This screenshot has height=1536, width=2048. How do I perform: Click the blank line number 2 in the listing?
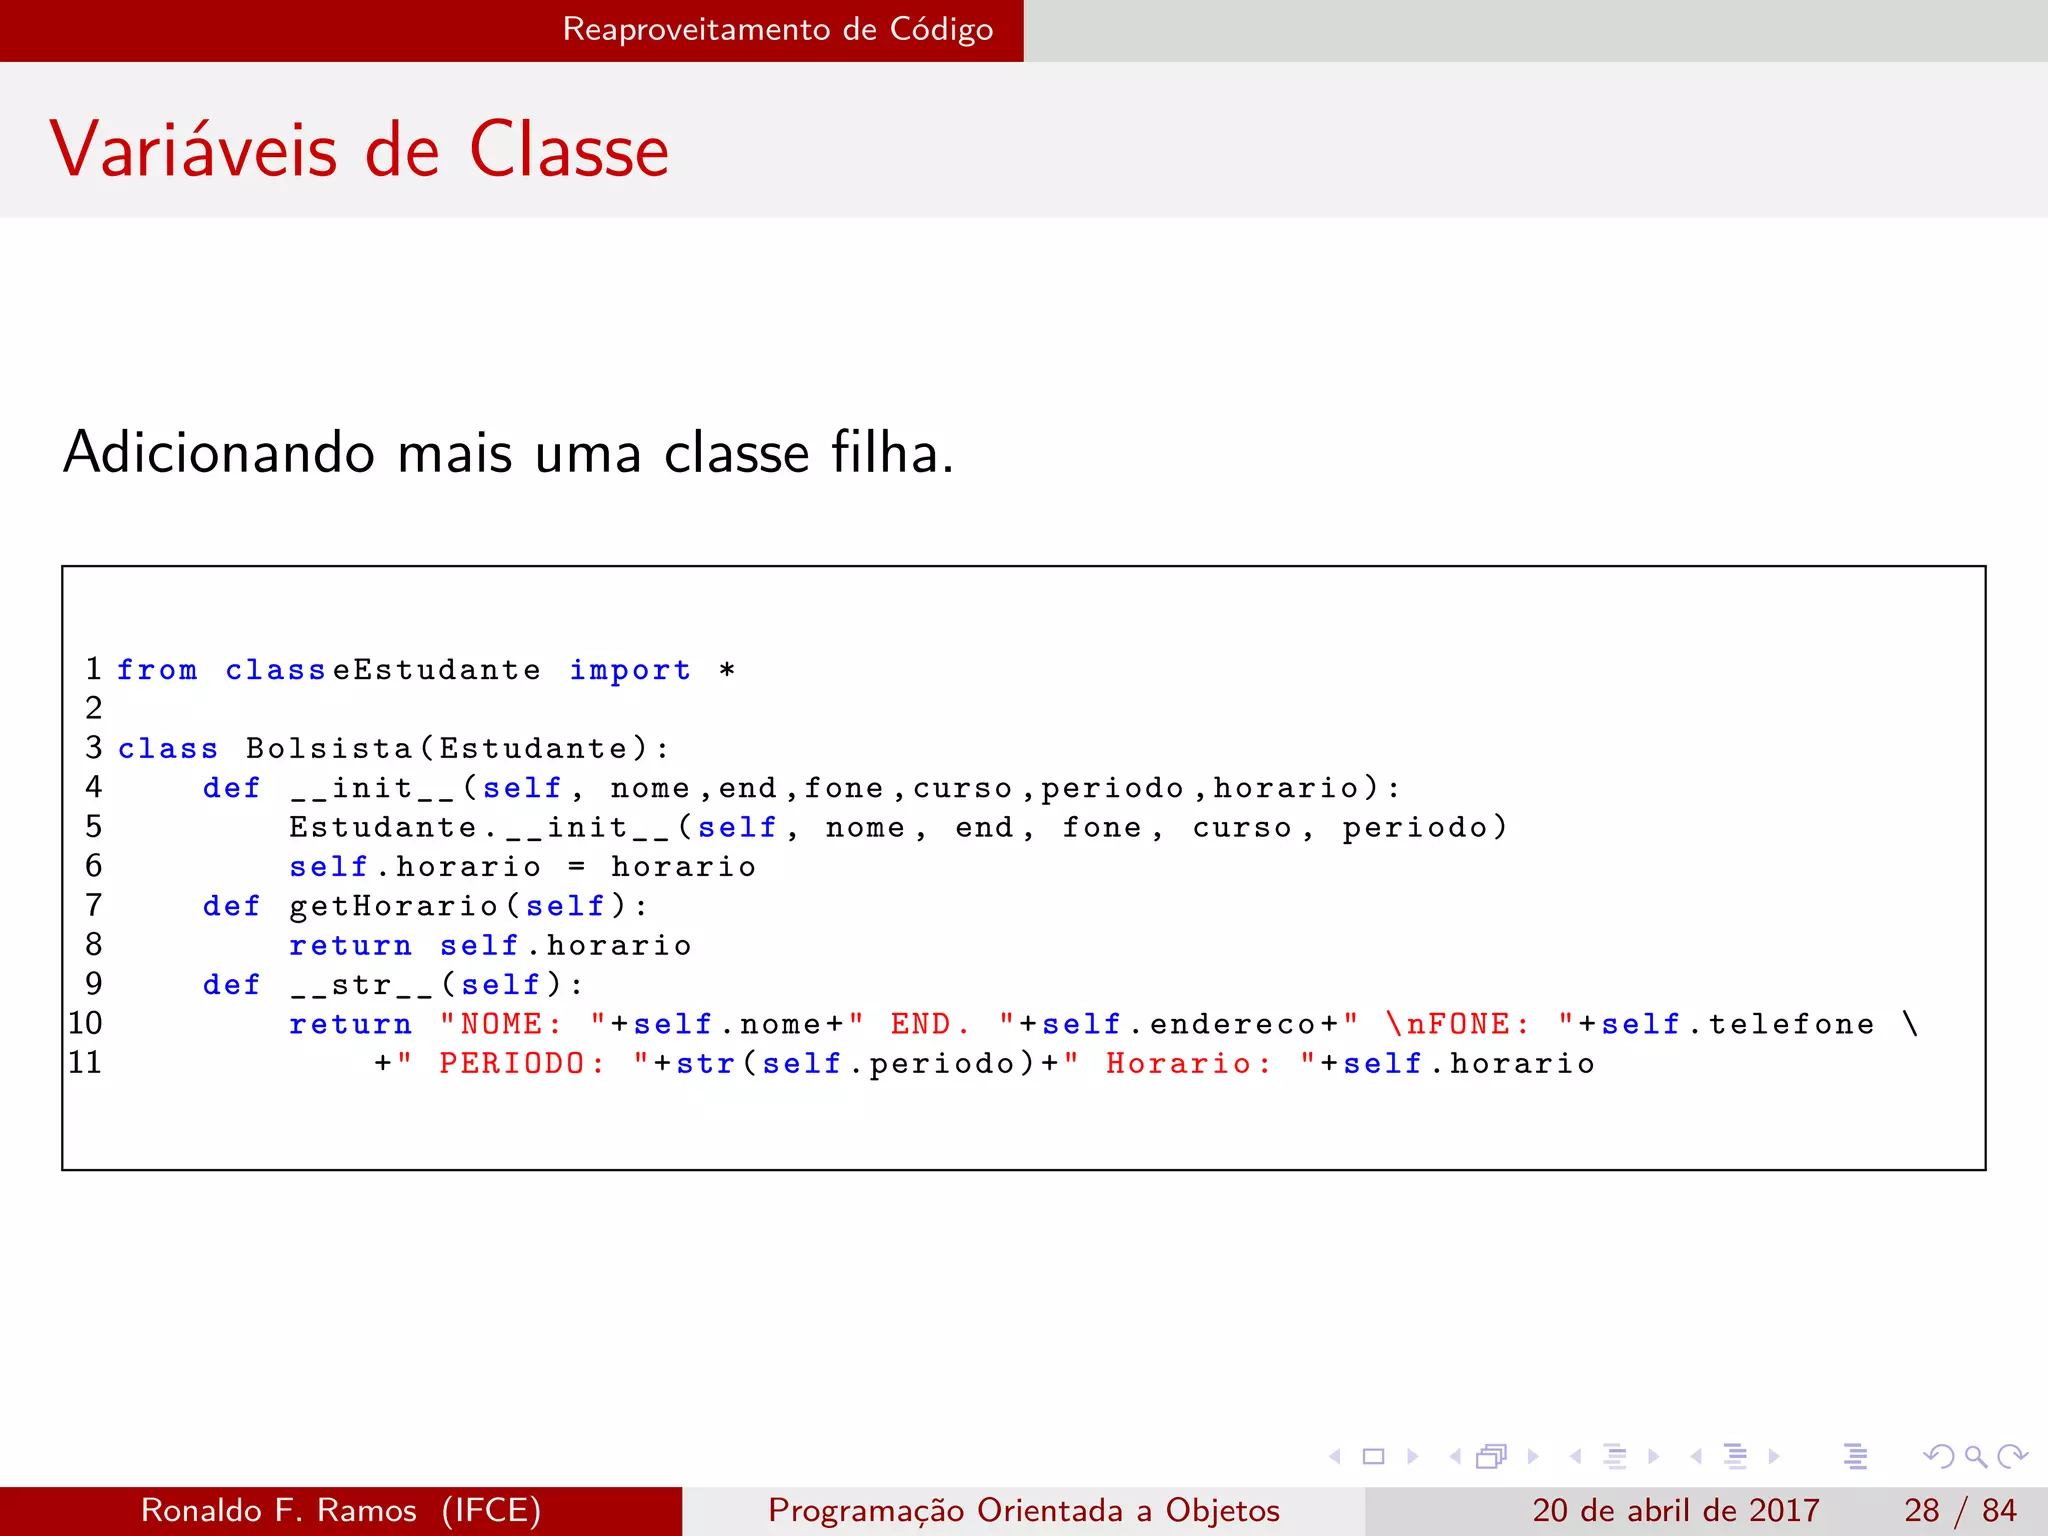[x=93, y=708]
